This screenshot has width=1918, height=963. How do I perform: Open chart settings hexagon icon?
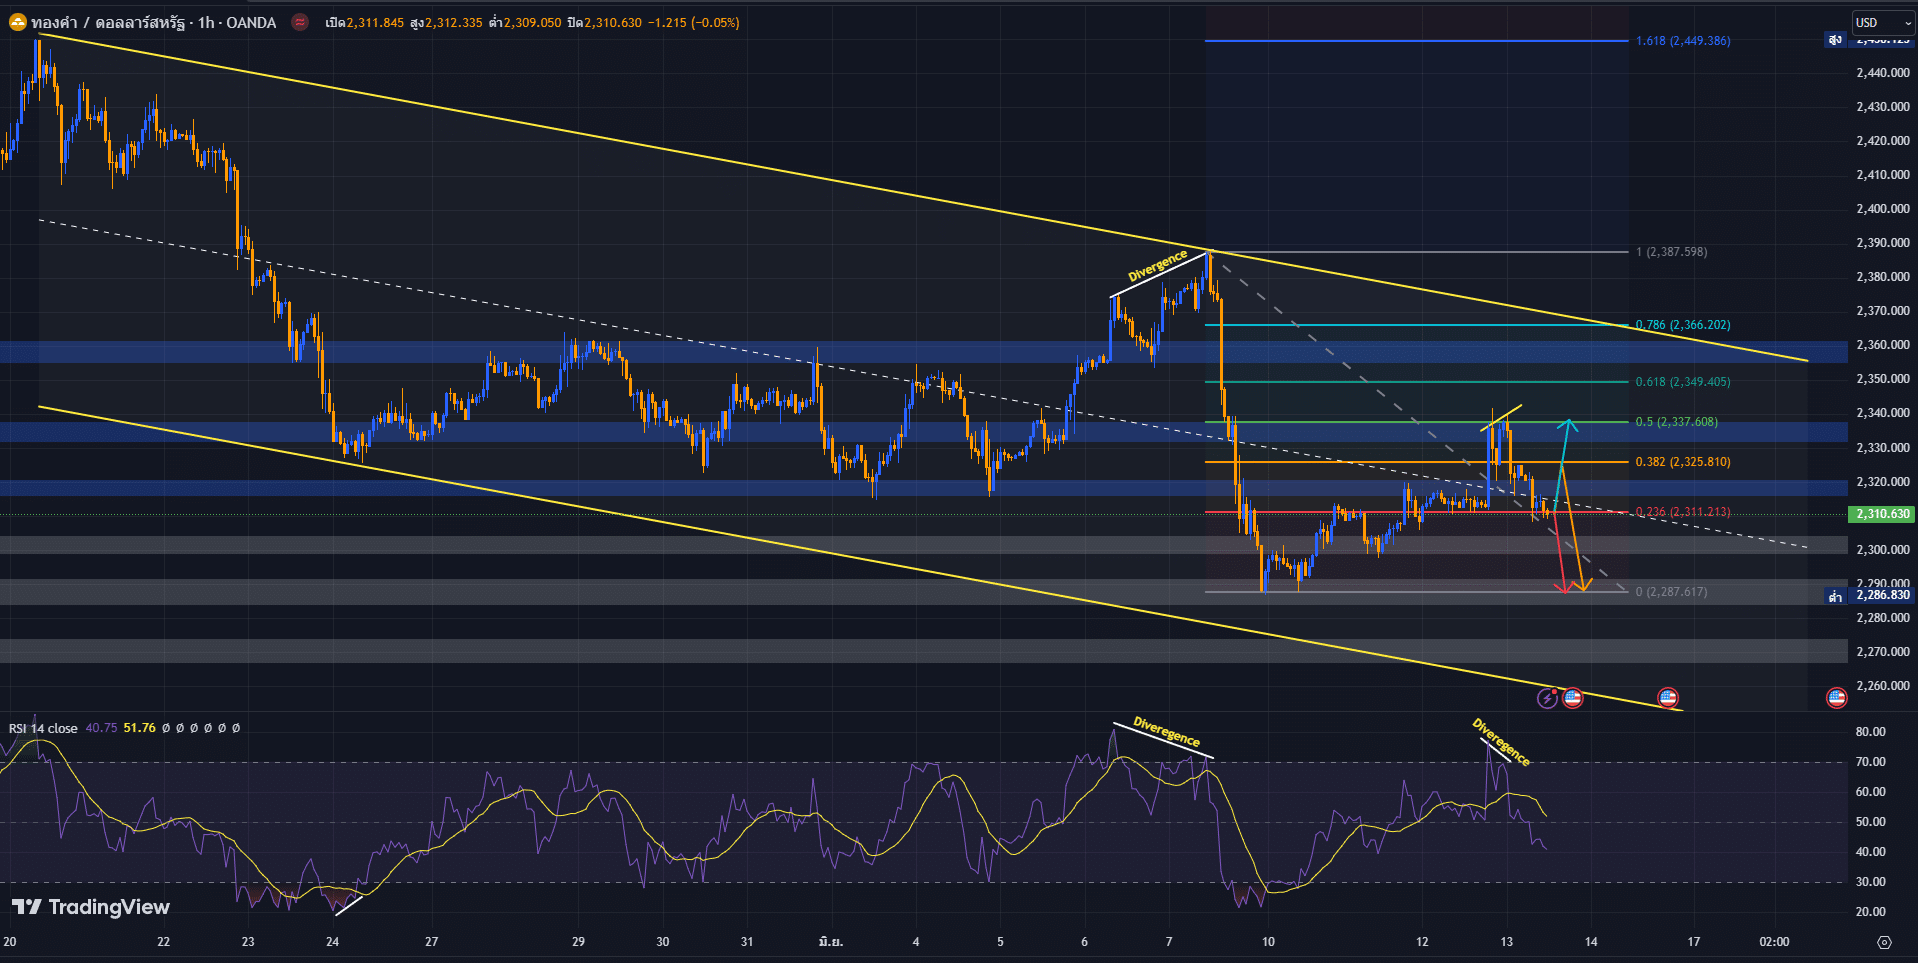coord(1884,942)
